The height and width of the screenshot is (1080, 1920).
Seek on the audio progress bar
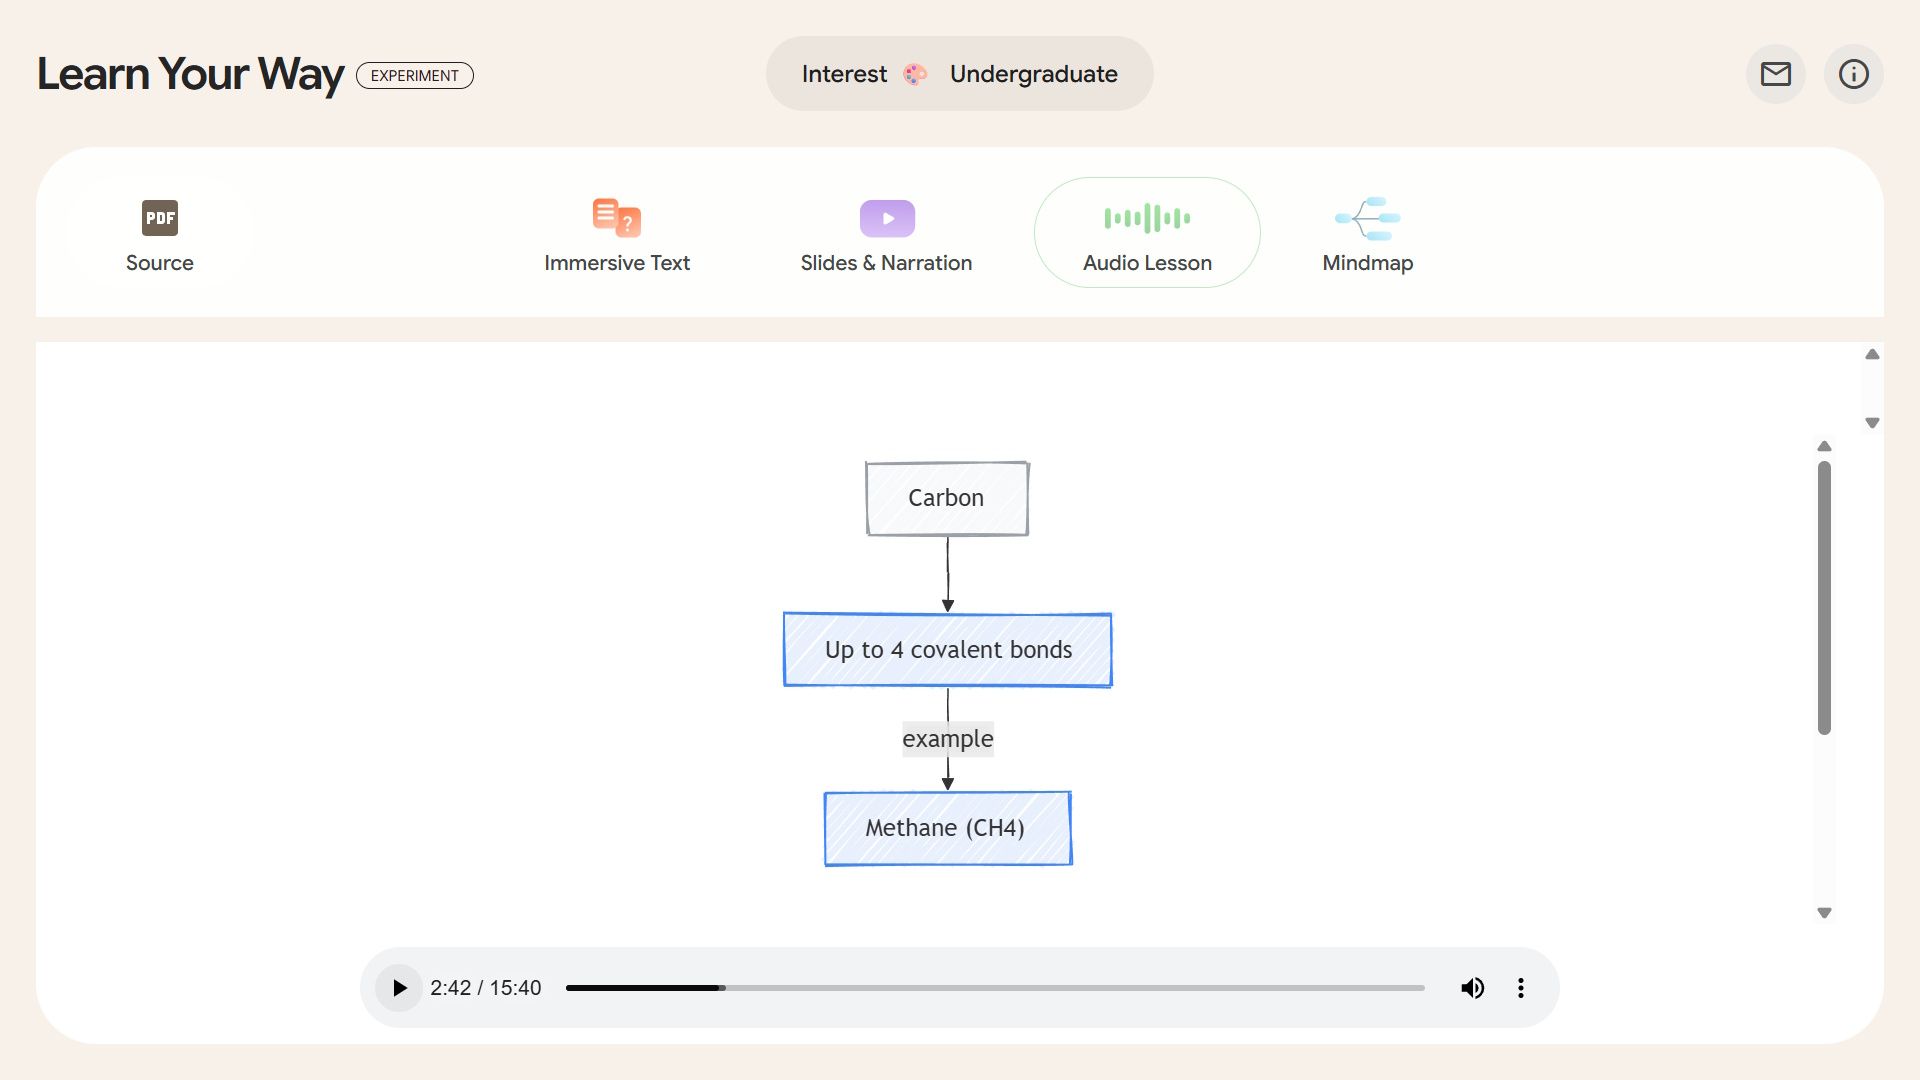pyautogui.click(x=995, y=988)
